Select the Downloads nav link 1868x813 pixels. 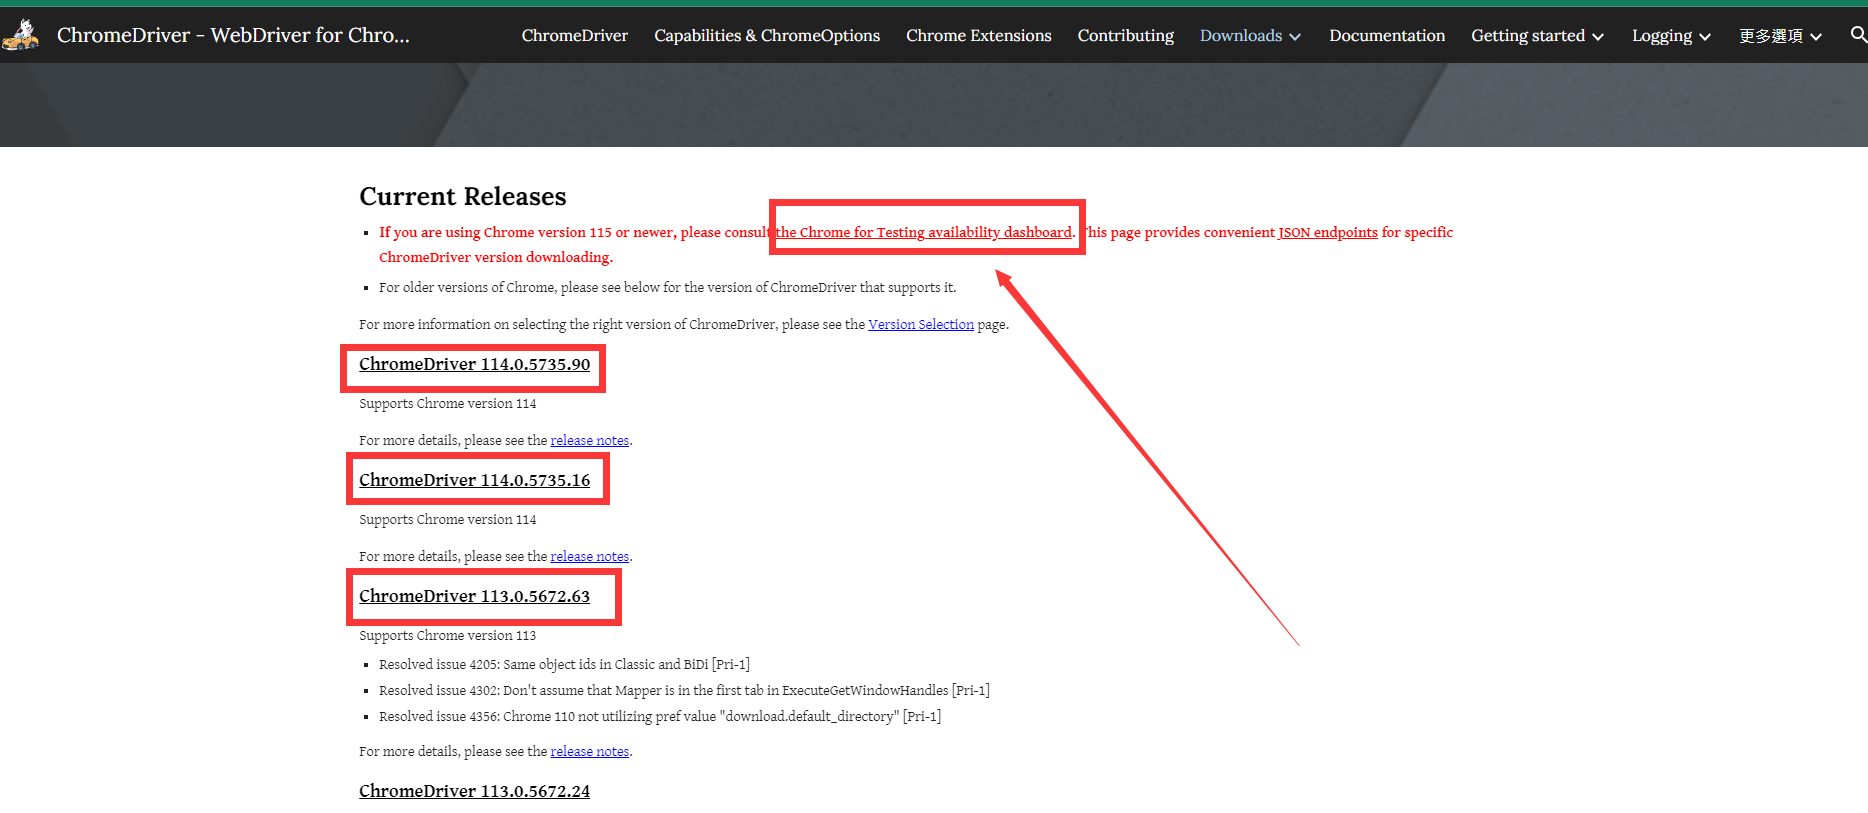pos(1241,35)
